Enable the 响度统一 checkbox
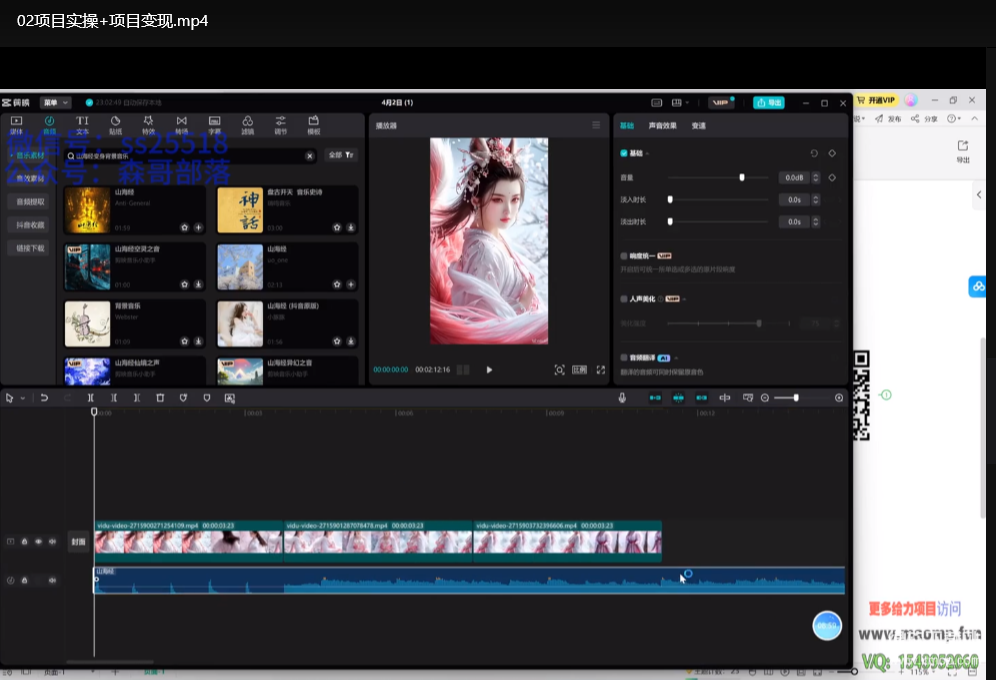Image resolution: width=996 pixels, height=680 pixels. [x=624, y=256]
